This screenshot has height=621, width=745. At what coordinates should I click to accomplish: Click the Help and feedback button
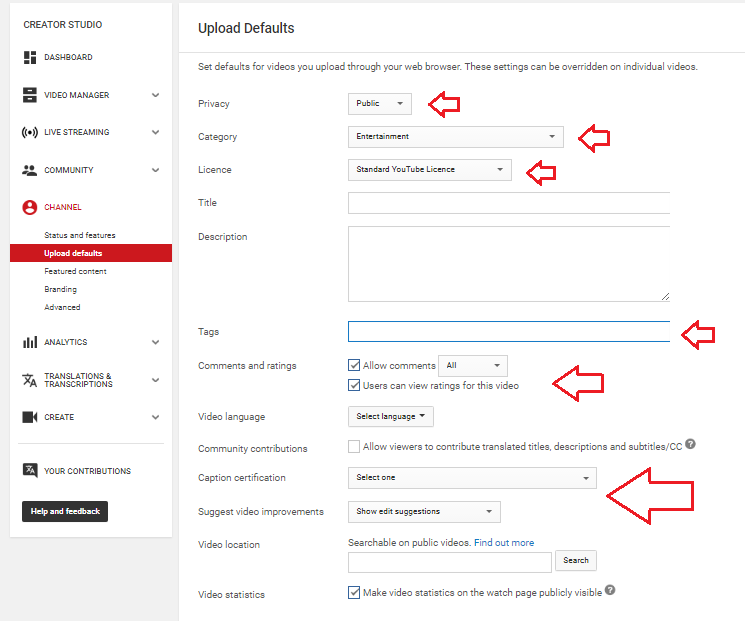[x=65, y=511]
